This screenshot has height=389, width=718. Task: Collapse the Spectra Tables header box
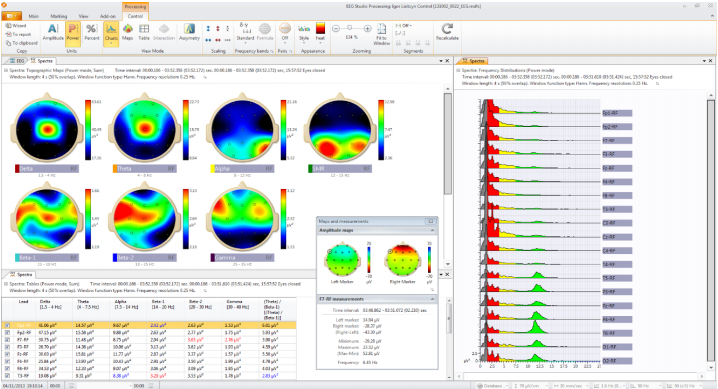click(6, 284)
